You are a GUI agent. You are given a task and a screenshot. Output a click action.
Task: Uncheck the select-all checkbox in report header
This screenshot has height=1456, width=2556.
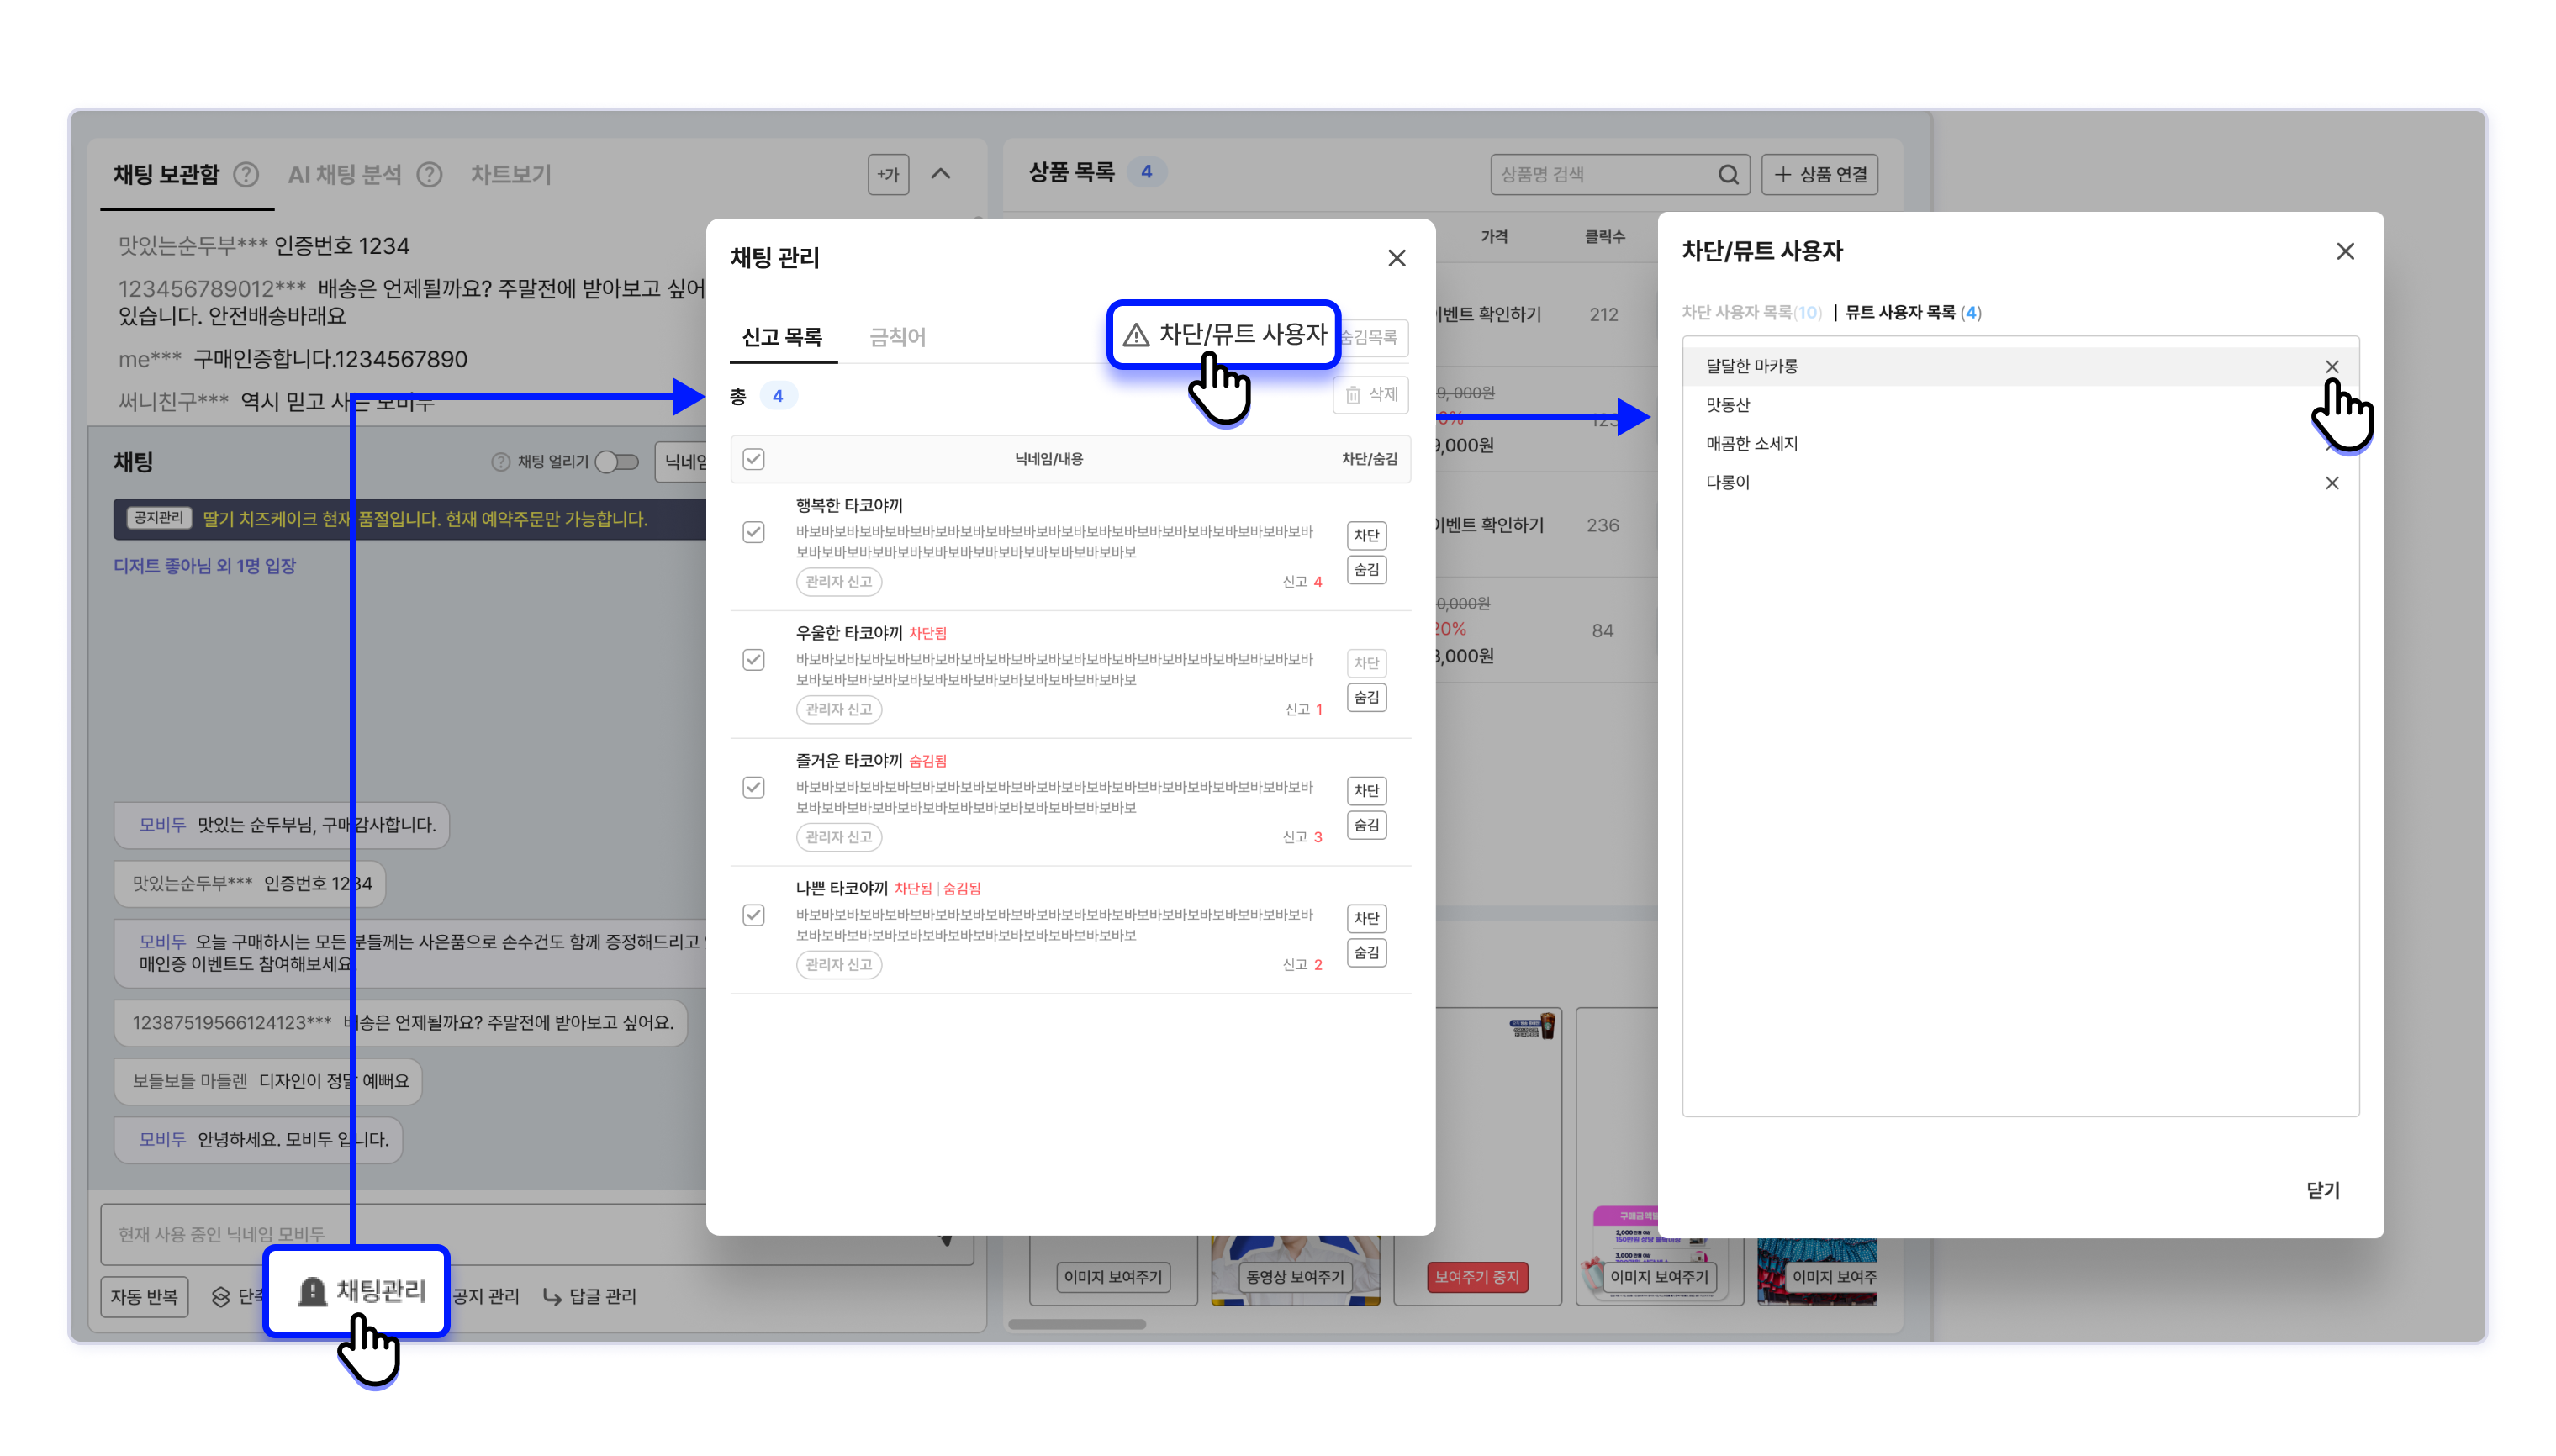753,459
